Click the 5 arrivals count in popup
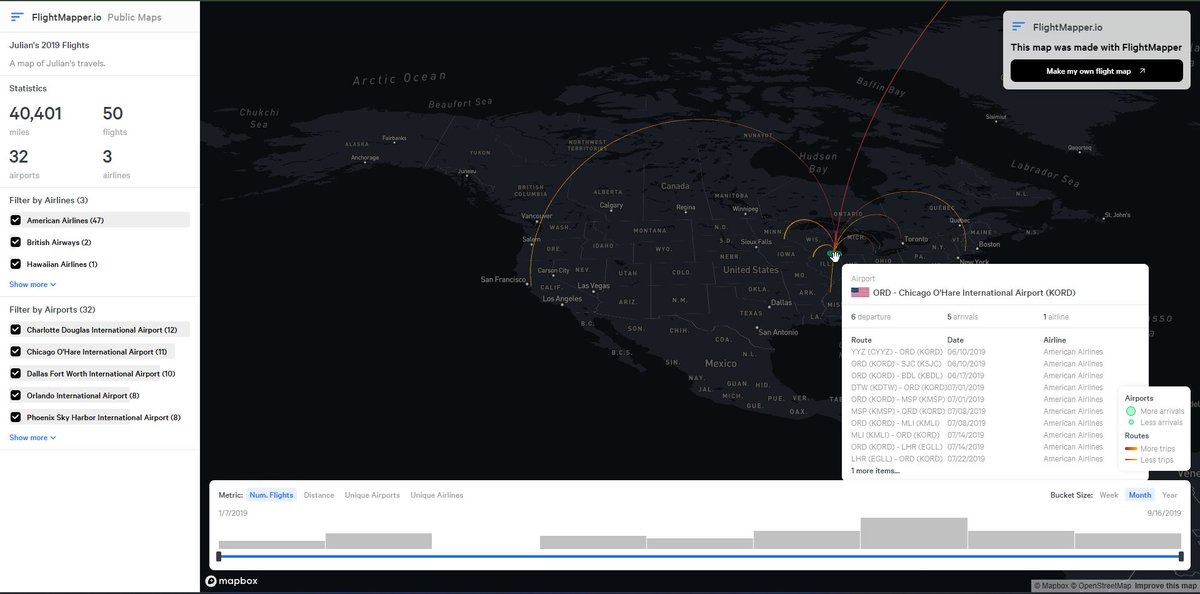 tap(964, 316)
